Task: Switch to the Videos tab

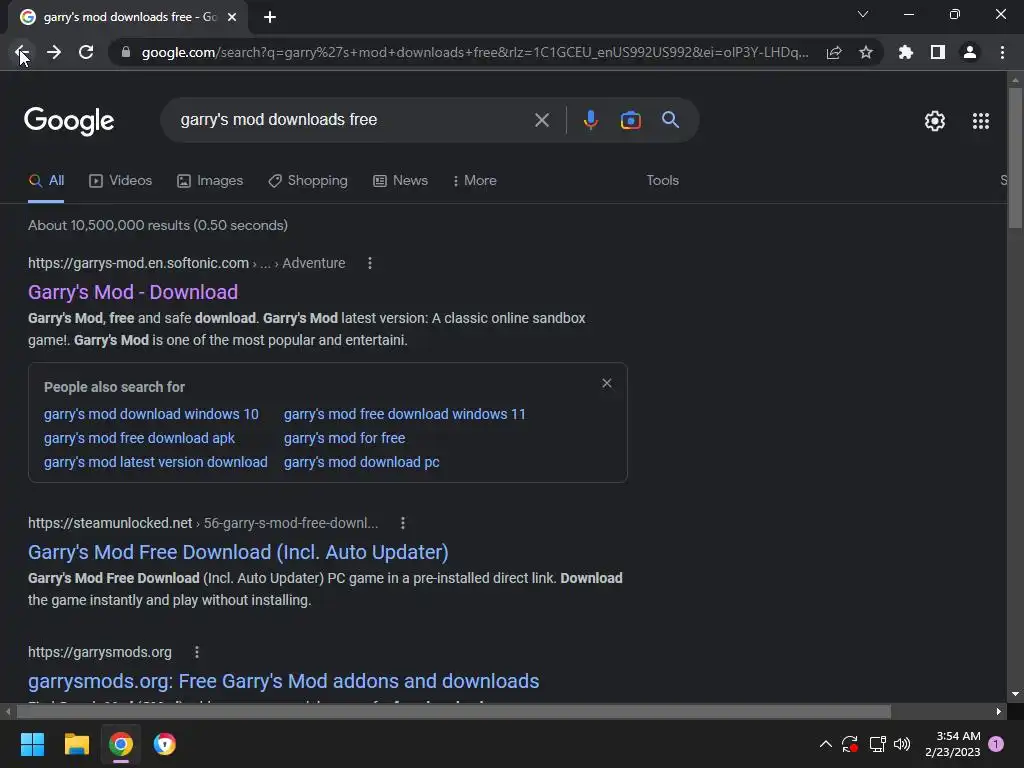Action: 121,181
